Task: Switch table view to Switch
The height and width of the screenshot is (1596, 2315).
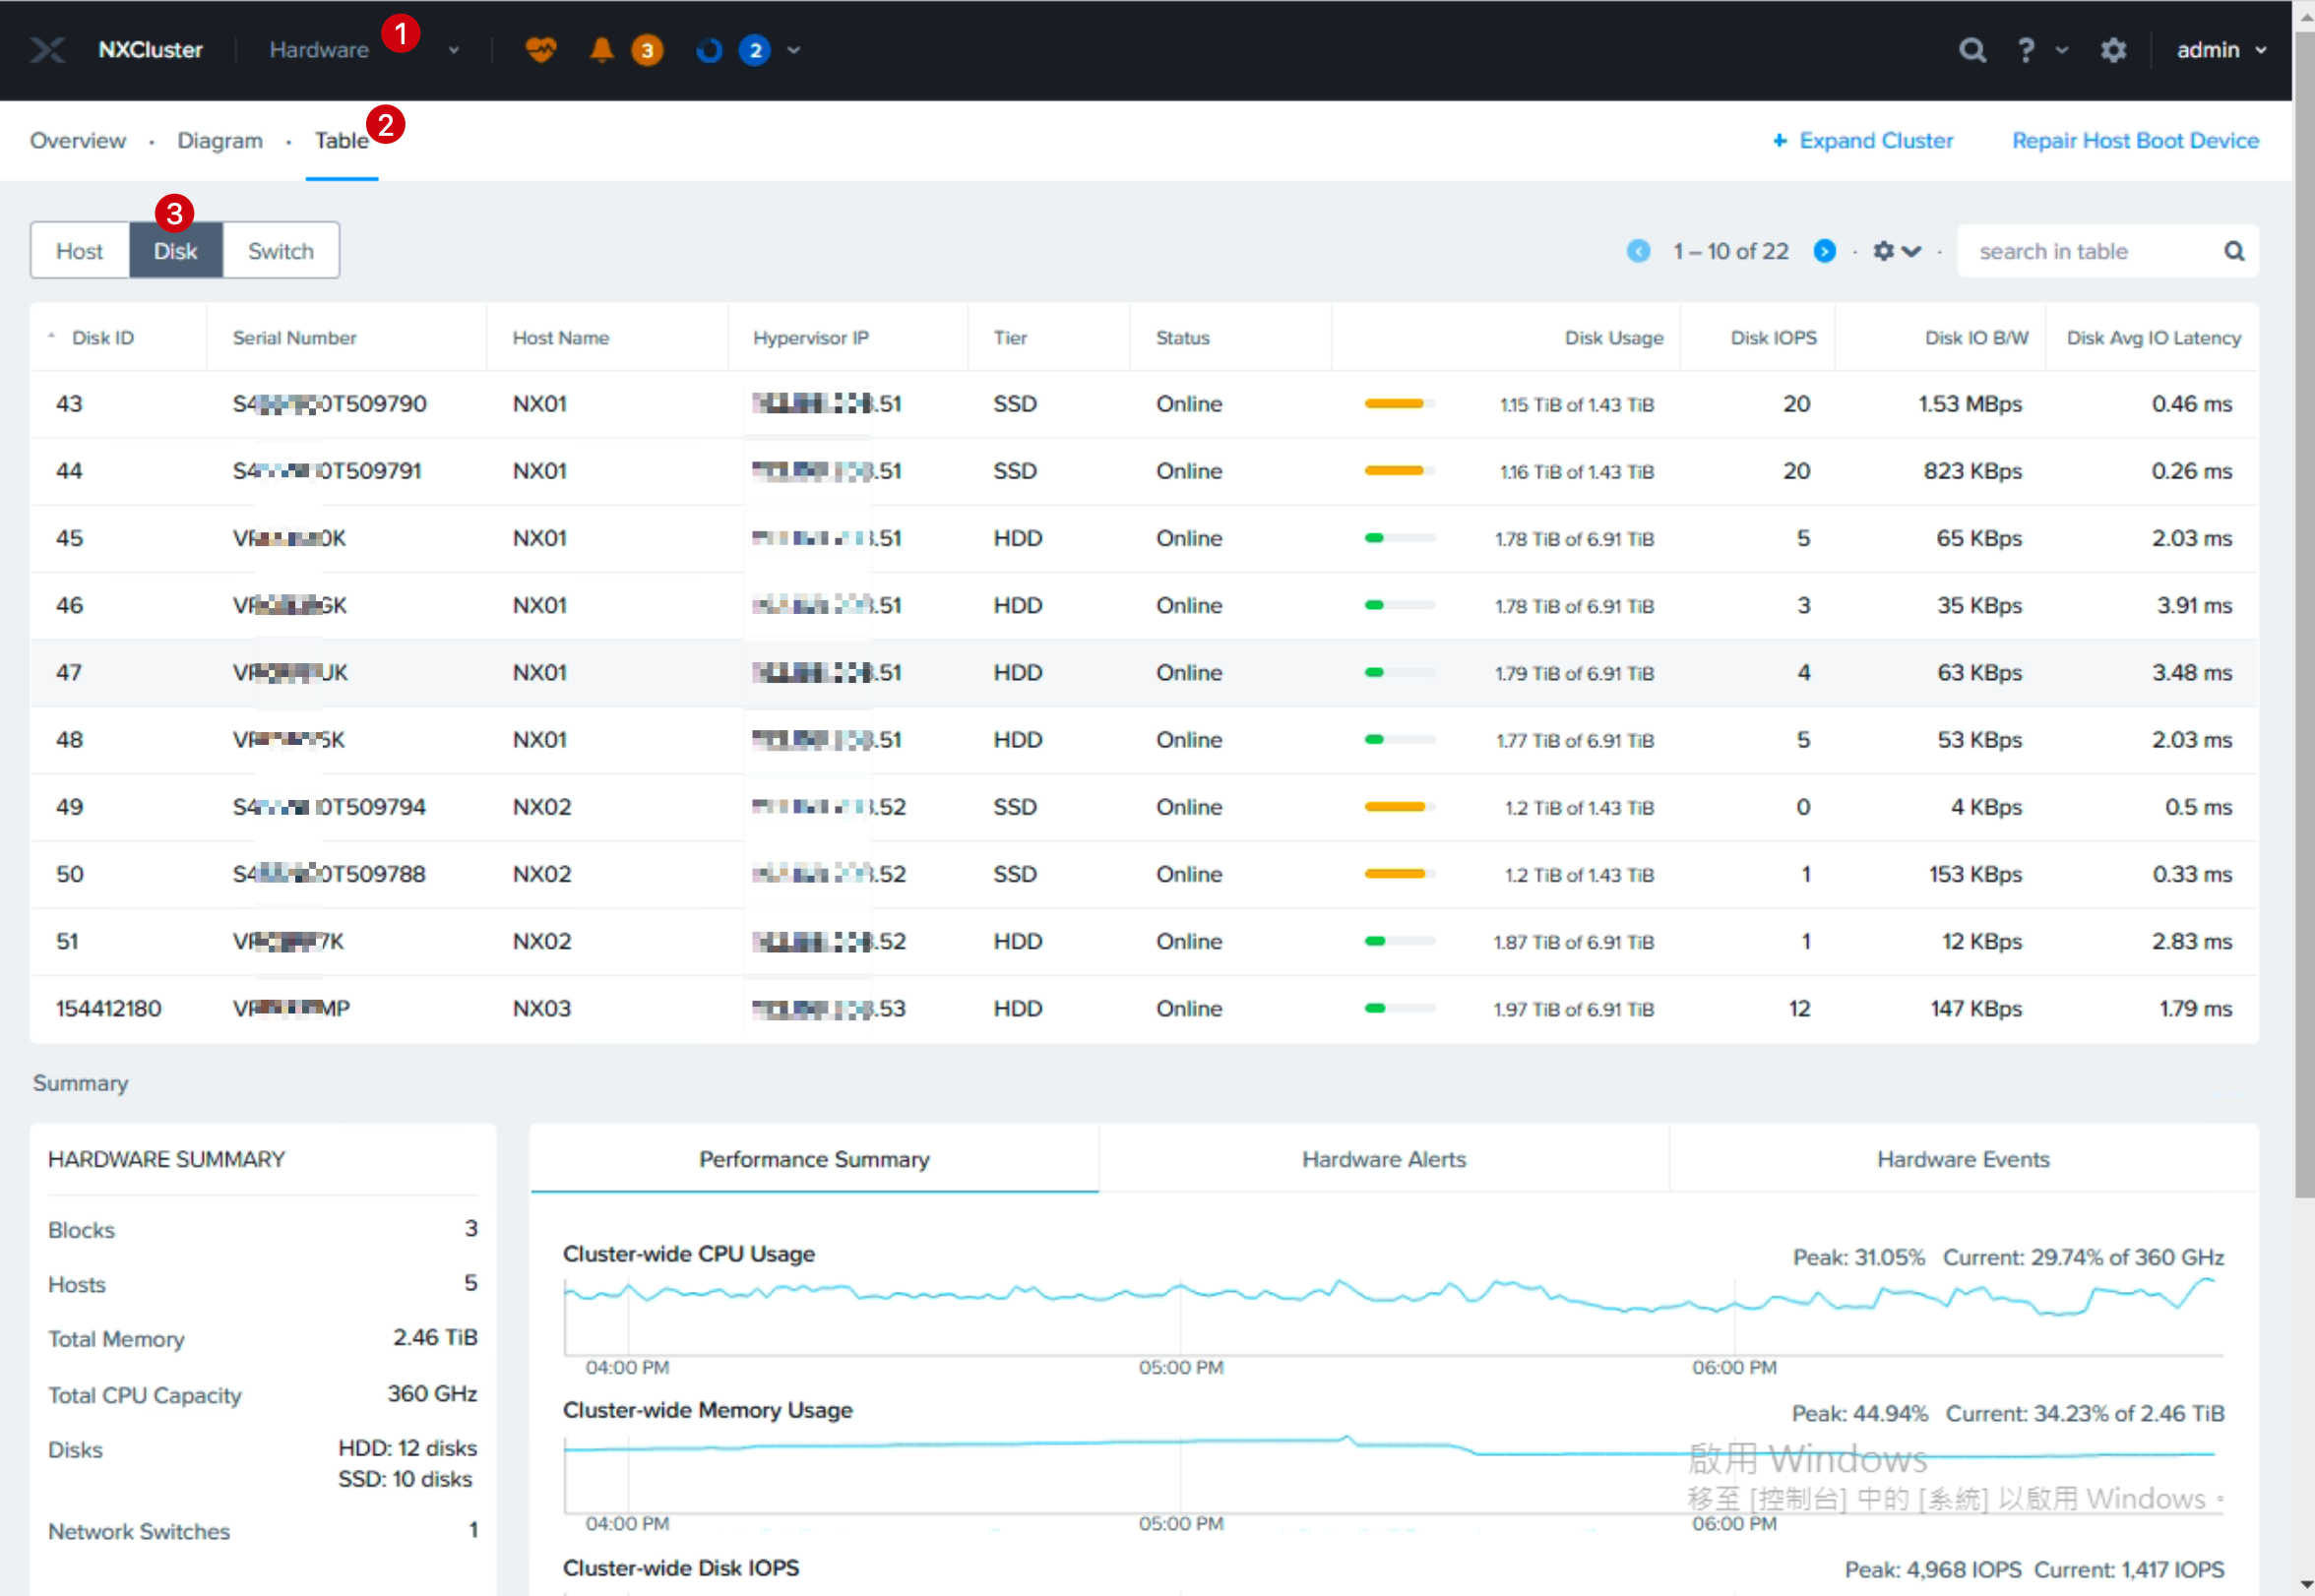Action: (x=281, y=251)
